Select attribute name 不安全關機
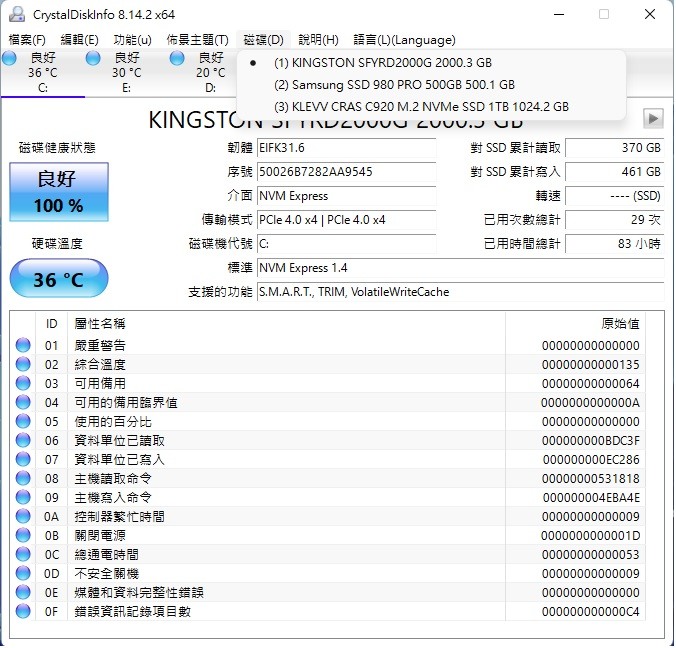 [x=106, y=574]
